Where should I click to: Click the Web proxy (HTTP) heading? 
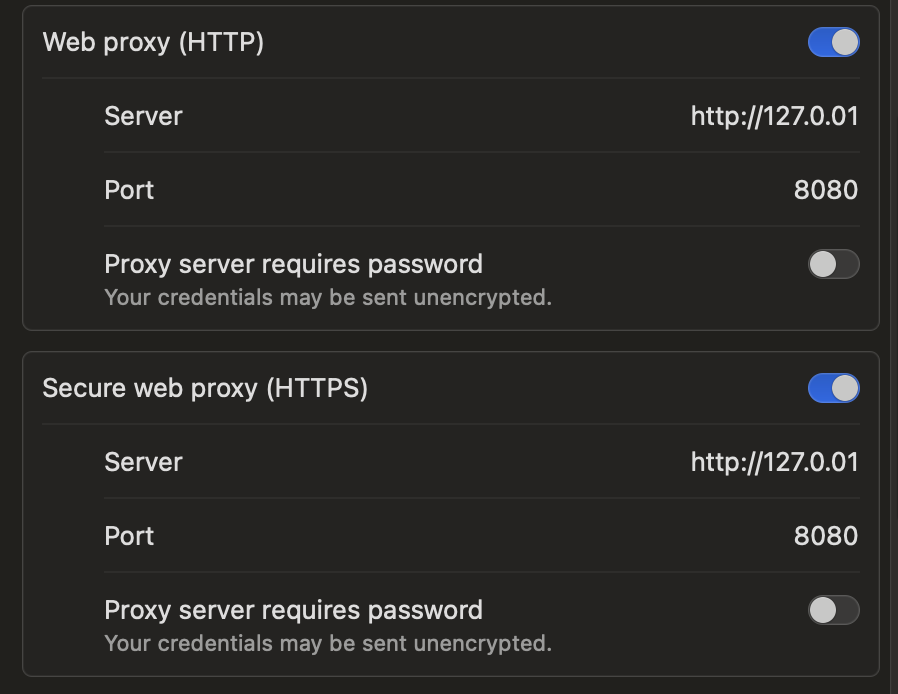153,42
